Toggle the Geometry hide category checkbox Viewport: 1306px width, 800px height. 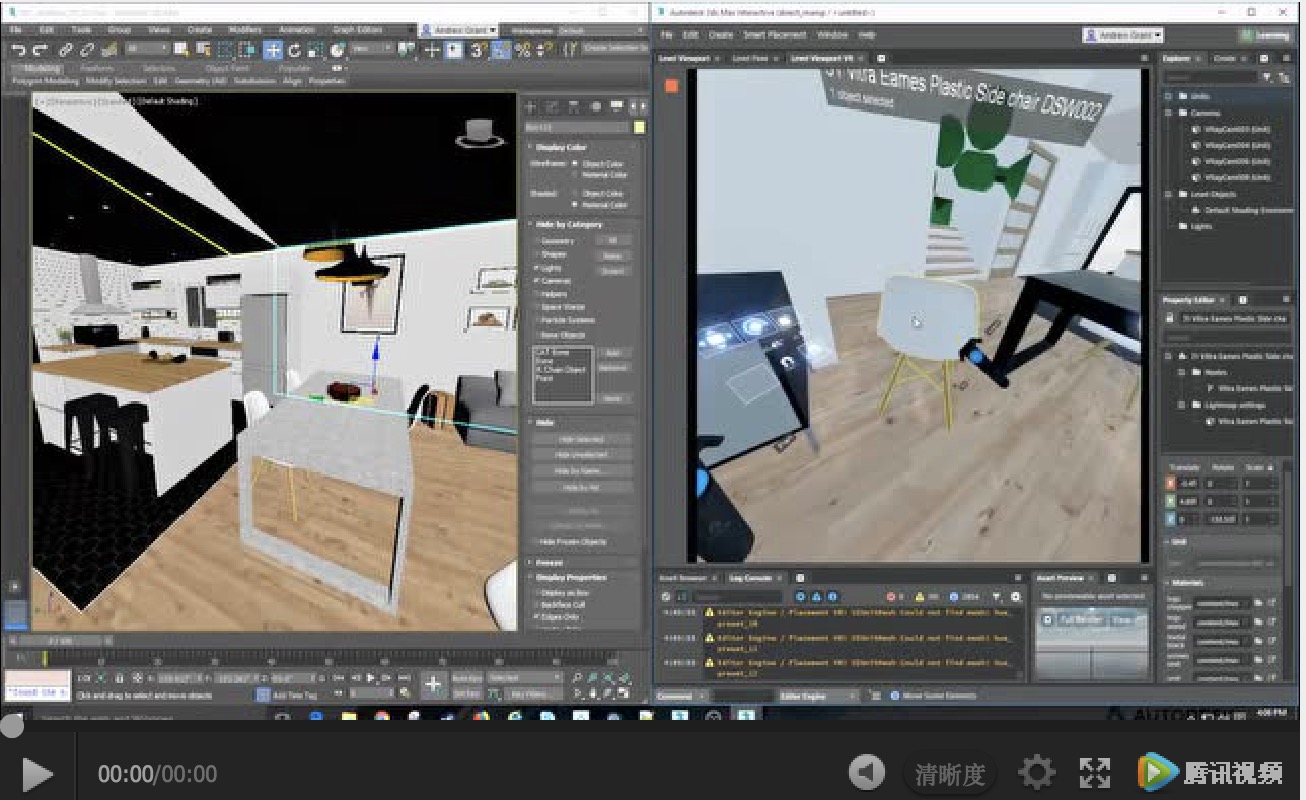pos(537,241)
